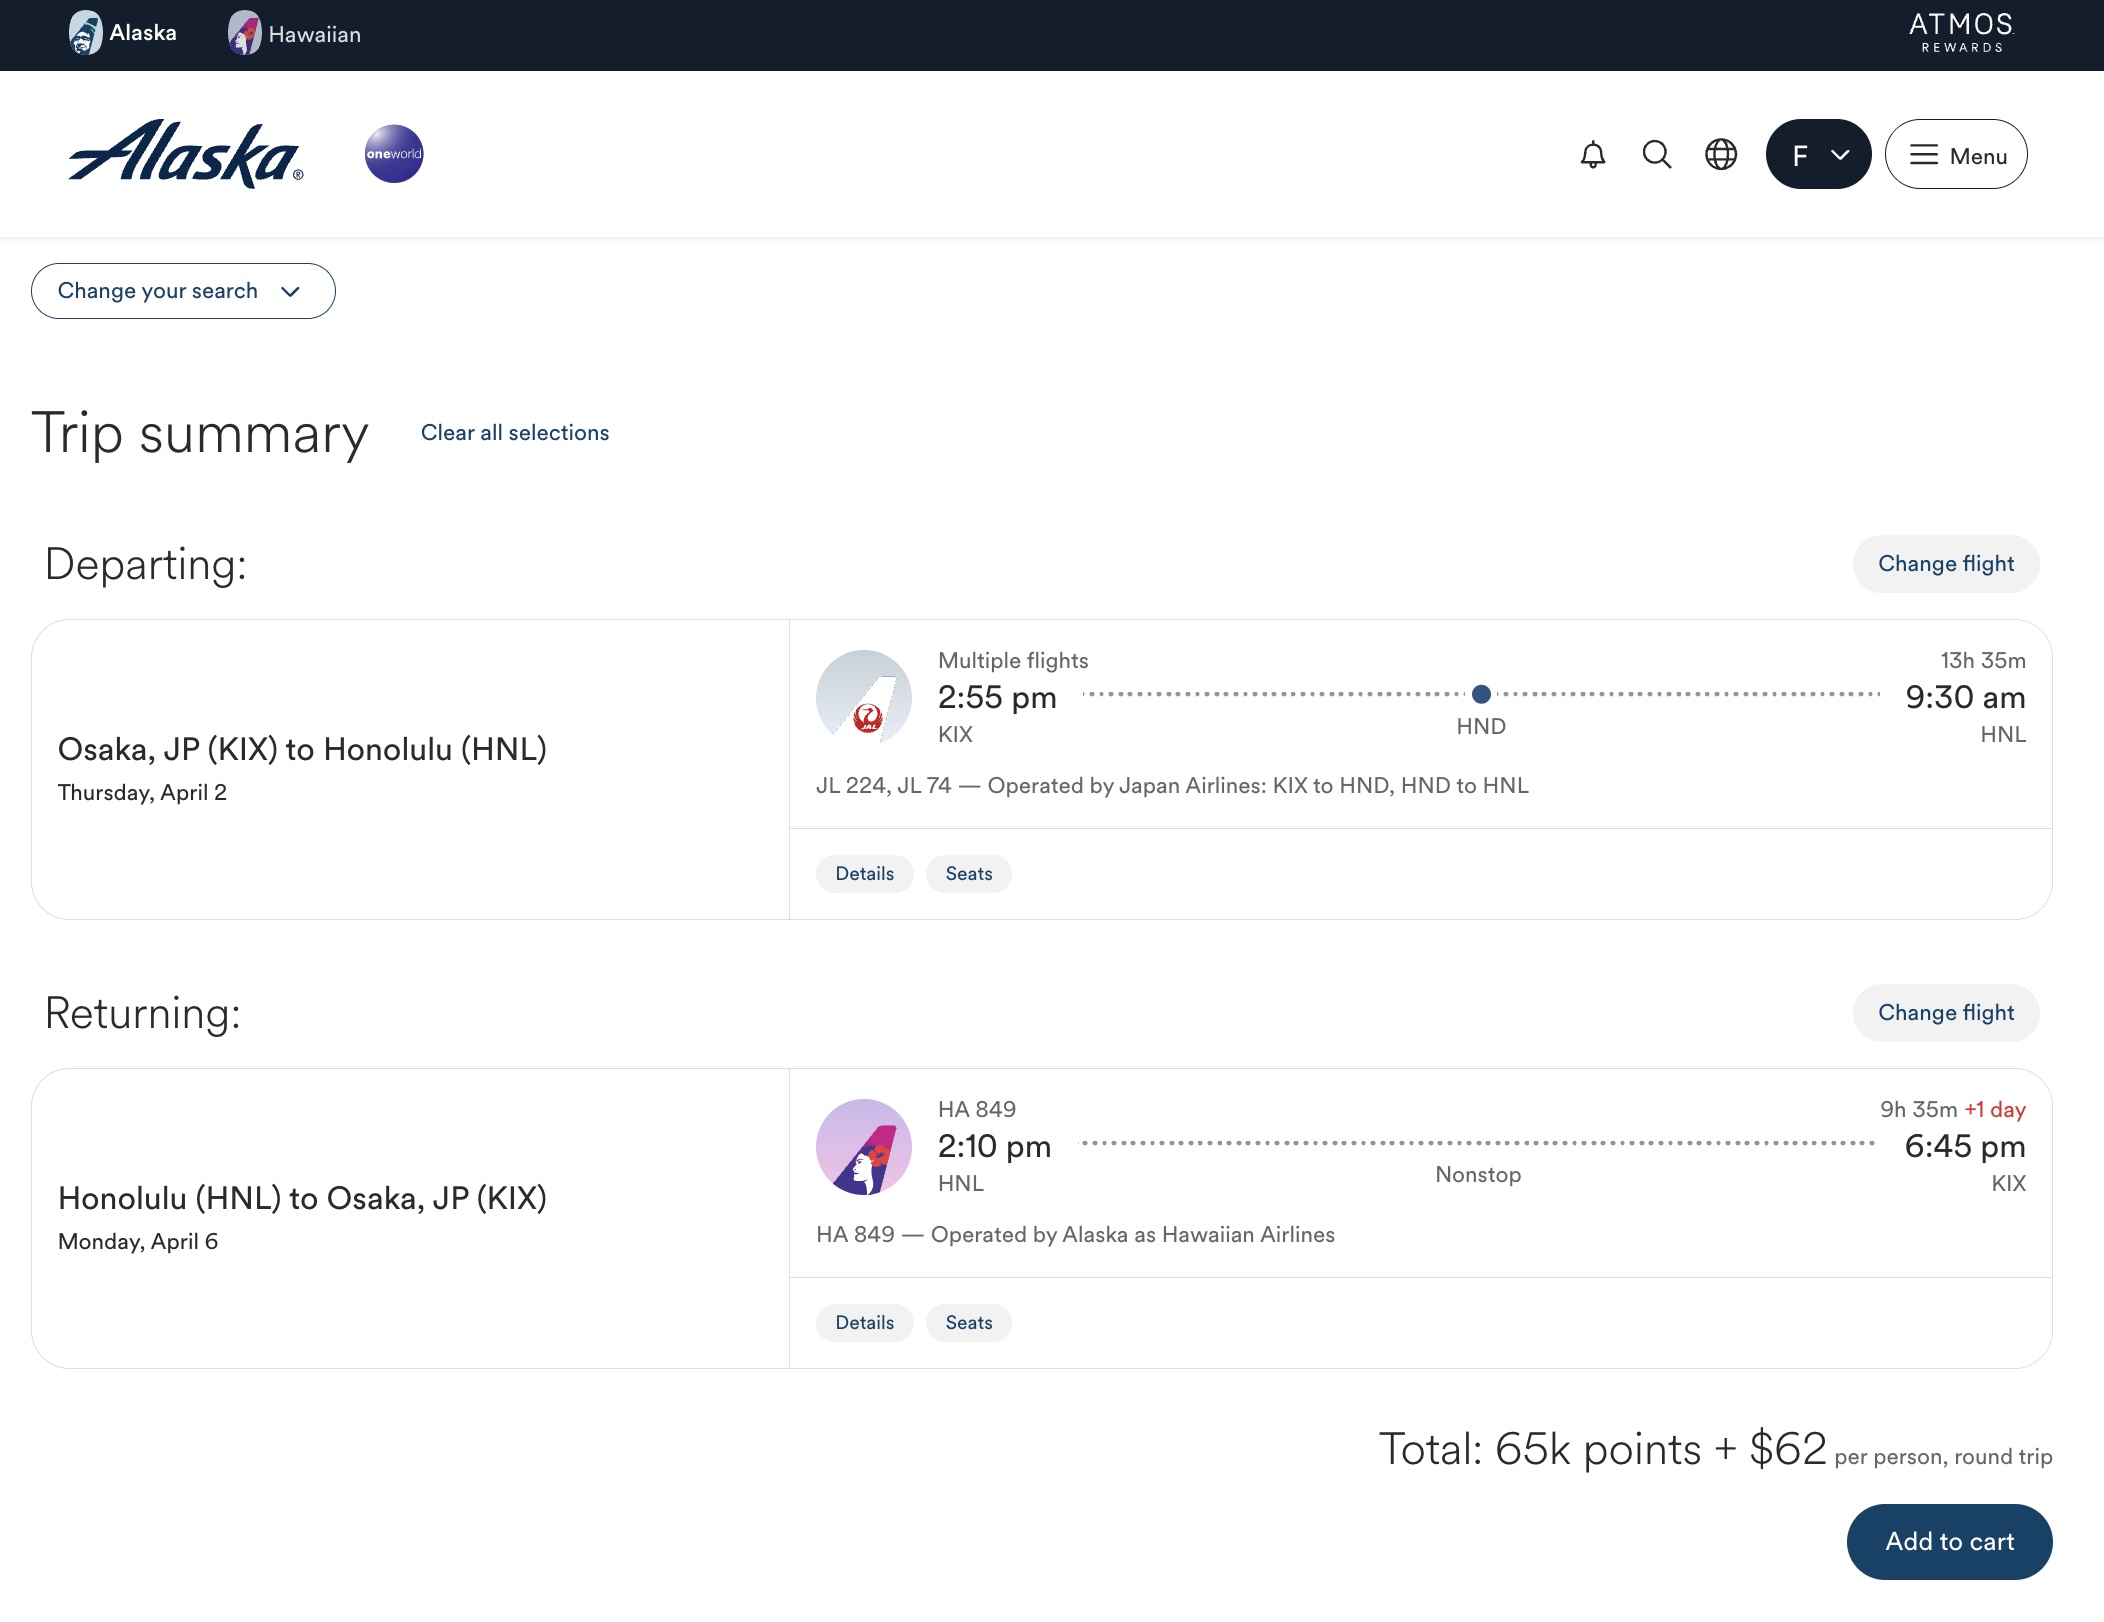Click Clear all selections link
This screenshot has height=1622, width=2104.
tap(515, 433)
